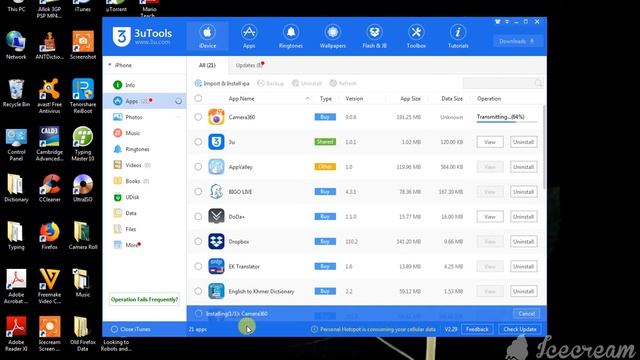View the 3u app
This screenshot has width=640, height=360.
(490, 142)
